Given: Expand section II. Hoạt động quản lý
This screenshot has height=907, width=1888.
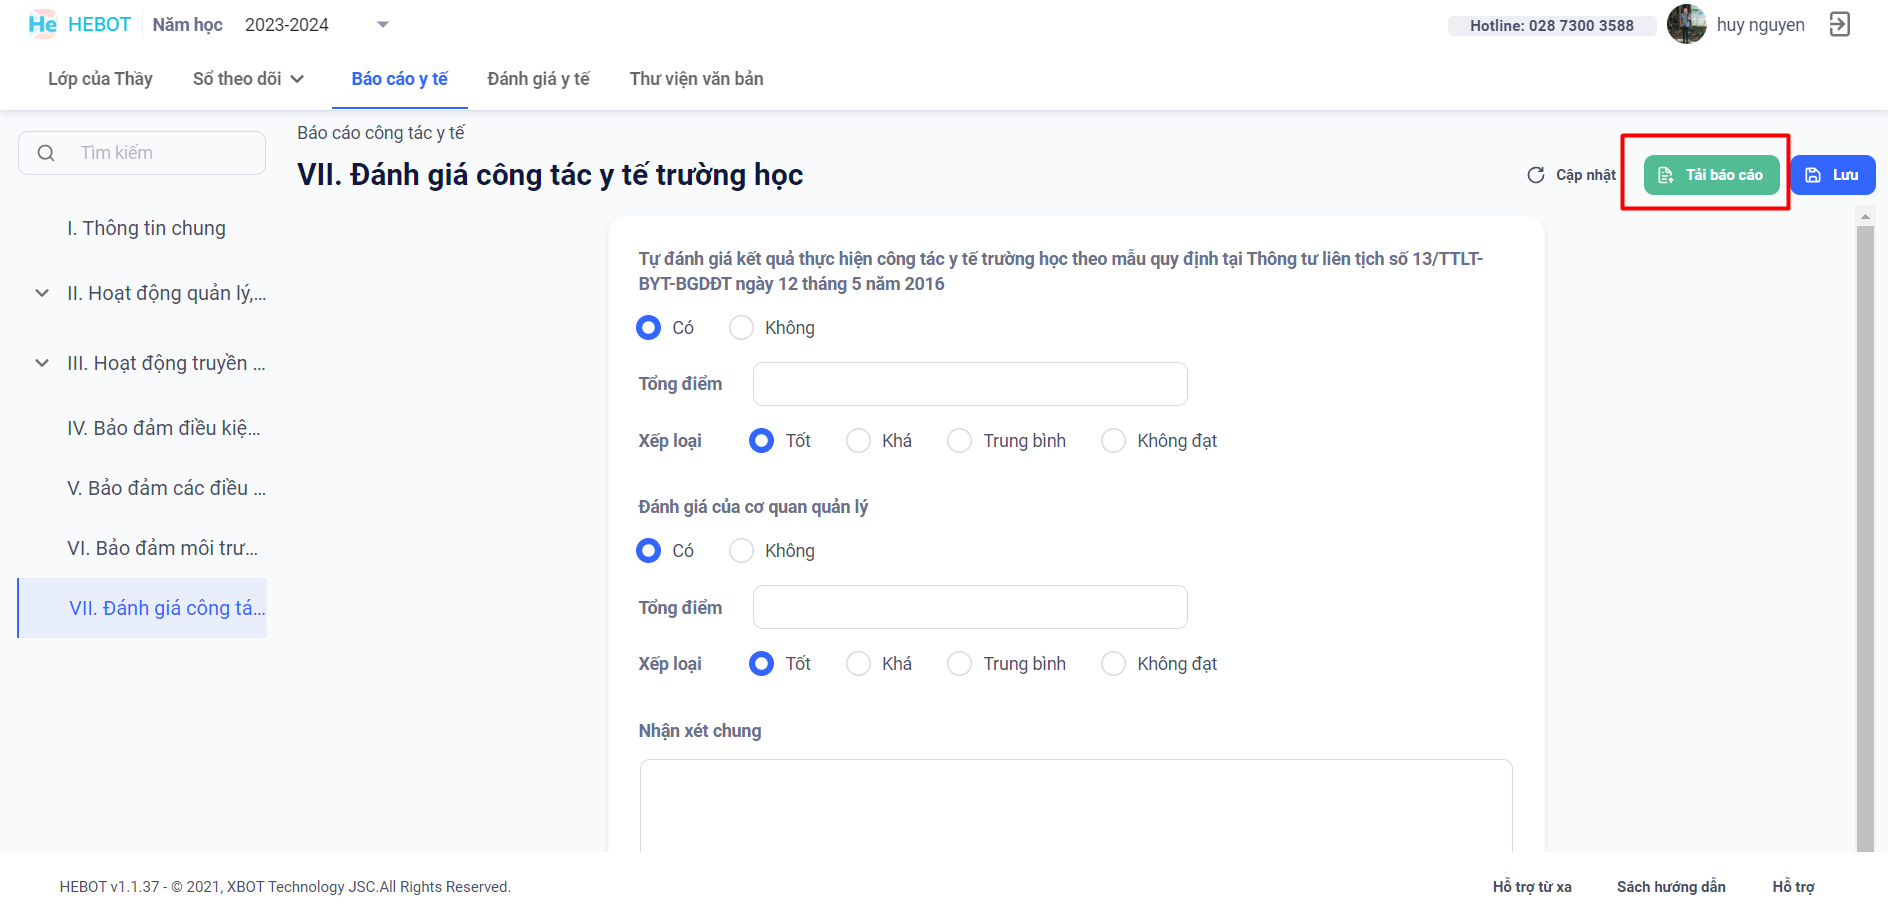Looking at the screenshot, I should point(42,293).
